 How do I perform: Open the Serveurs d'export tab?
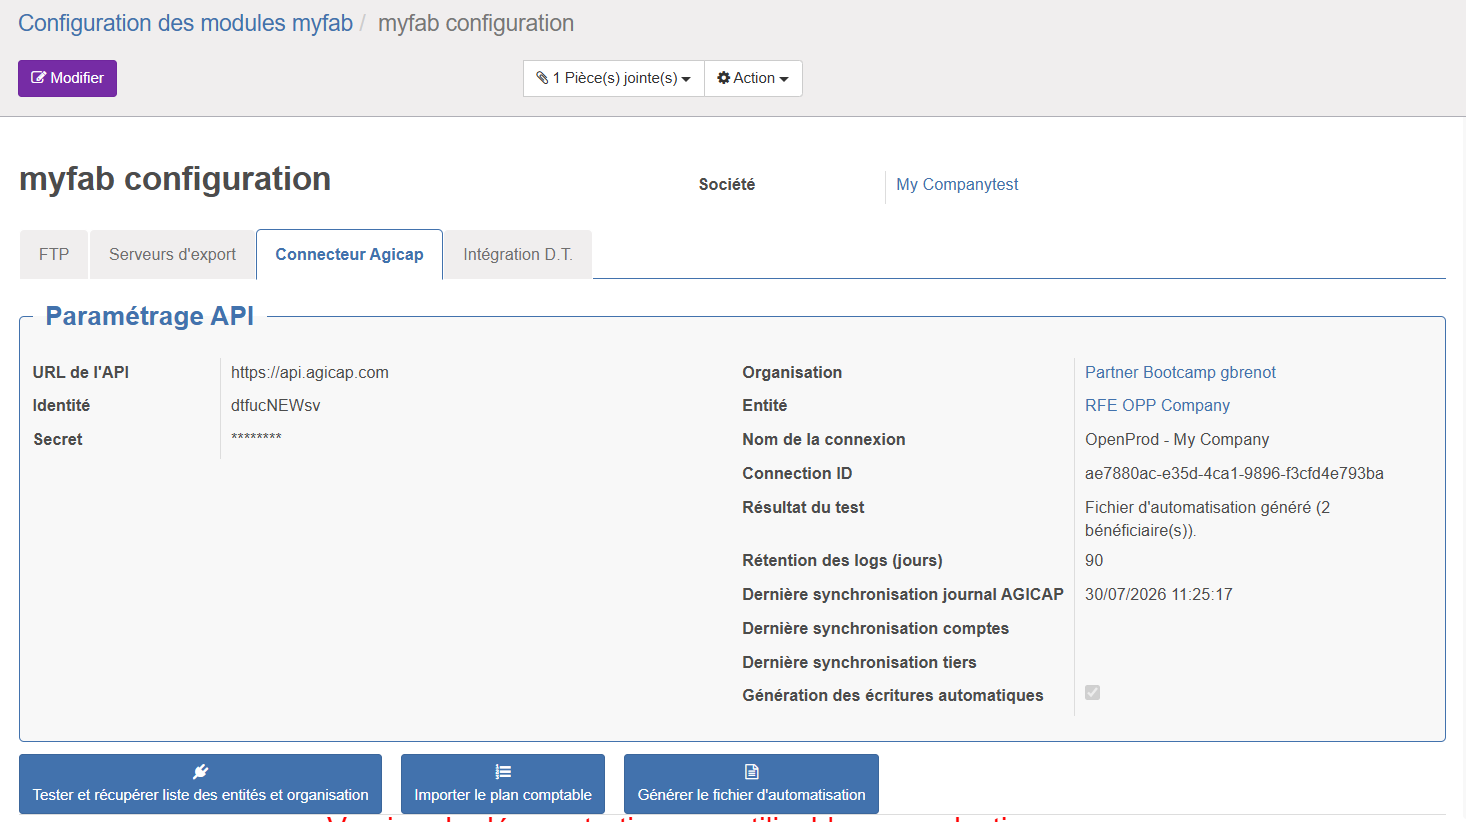point(173,255)
